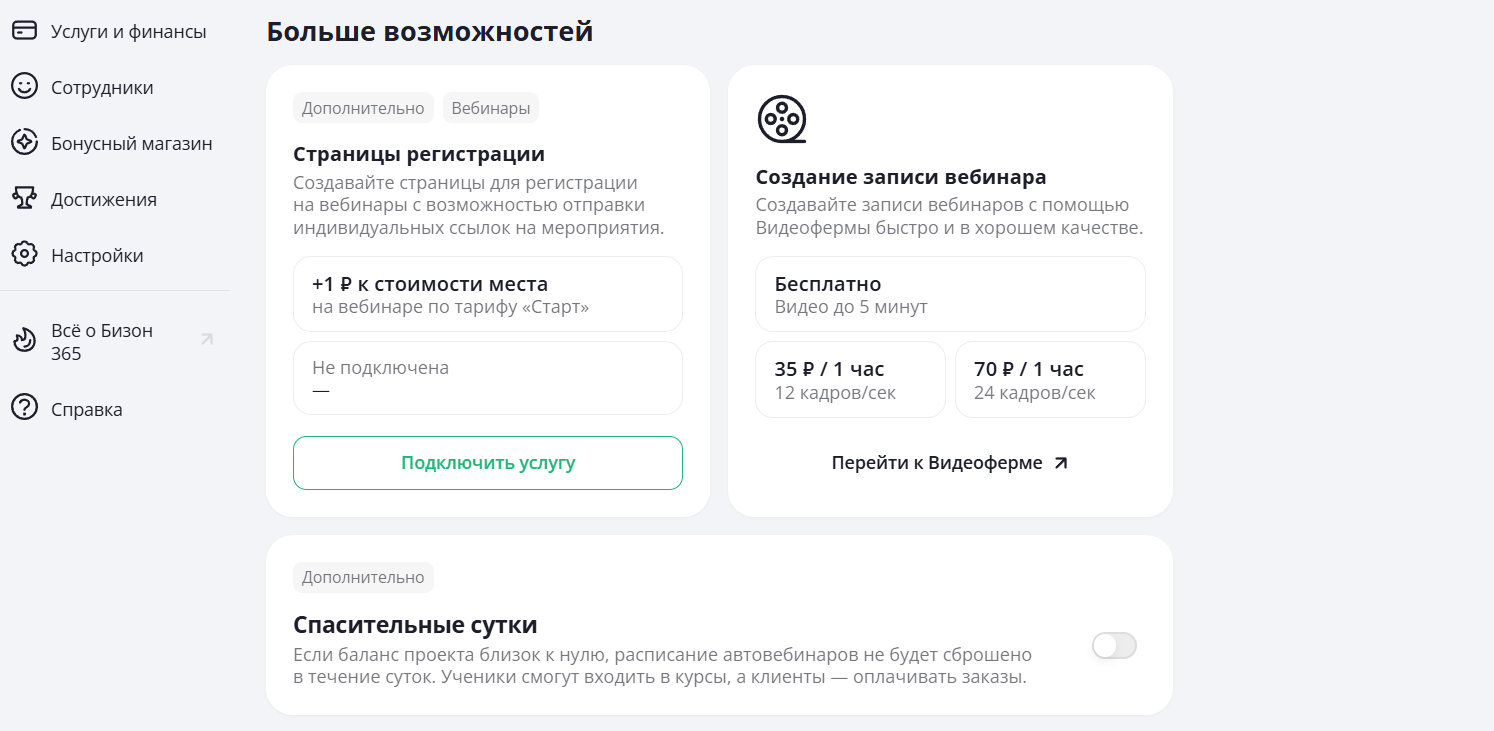Click the smiley face Сотрудники icon
This screenshot has width=1494, height=731.
[24, 87]
